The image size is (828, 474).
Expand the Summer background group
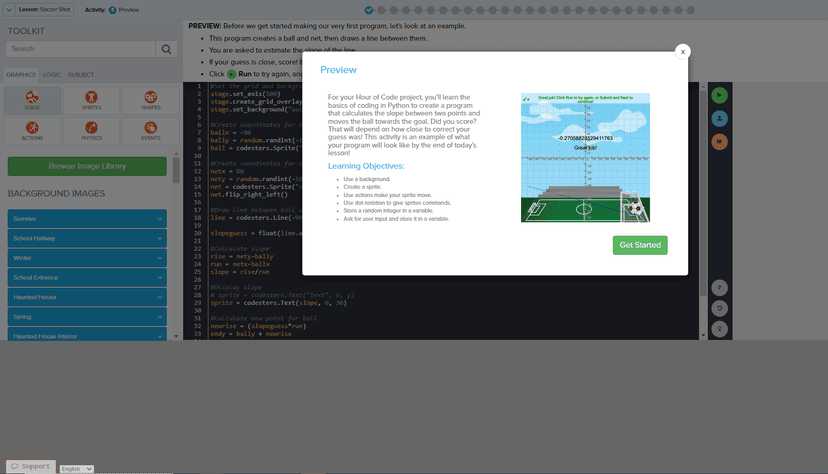point(87,219)
